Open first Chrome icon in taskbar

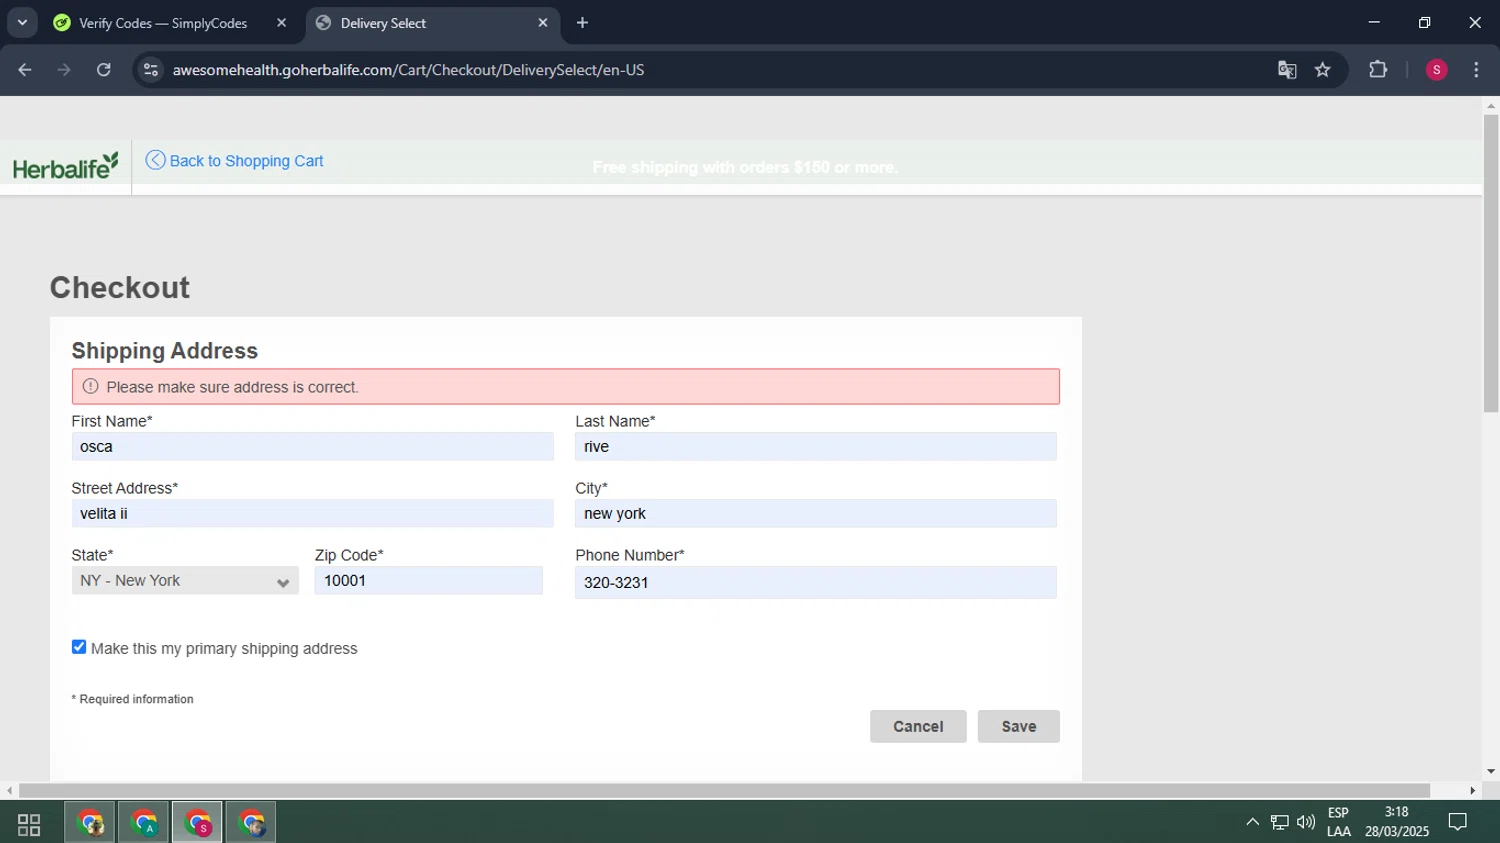[x=91, y=824]
